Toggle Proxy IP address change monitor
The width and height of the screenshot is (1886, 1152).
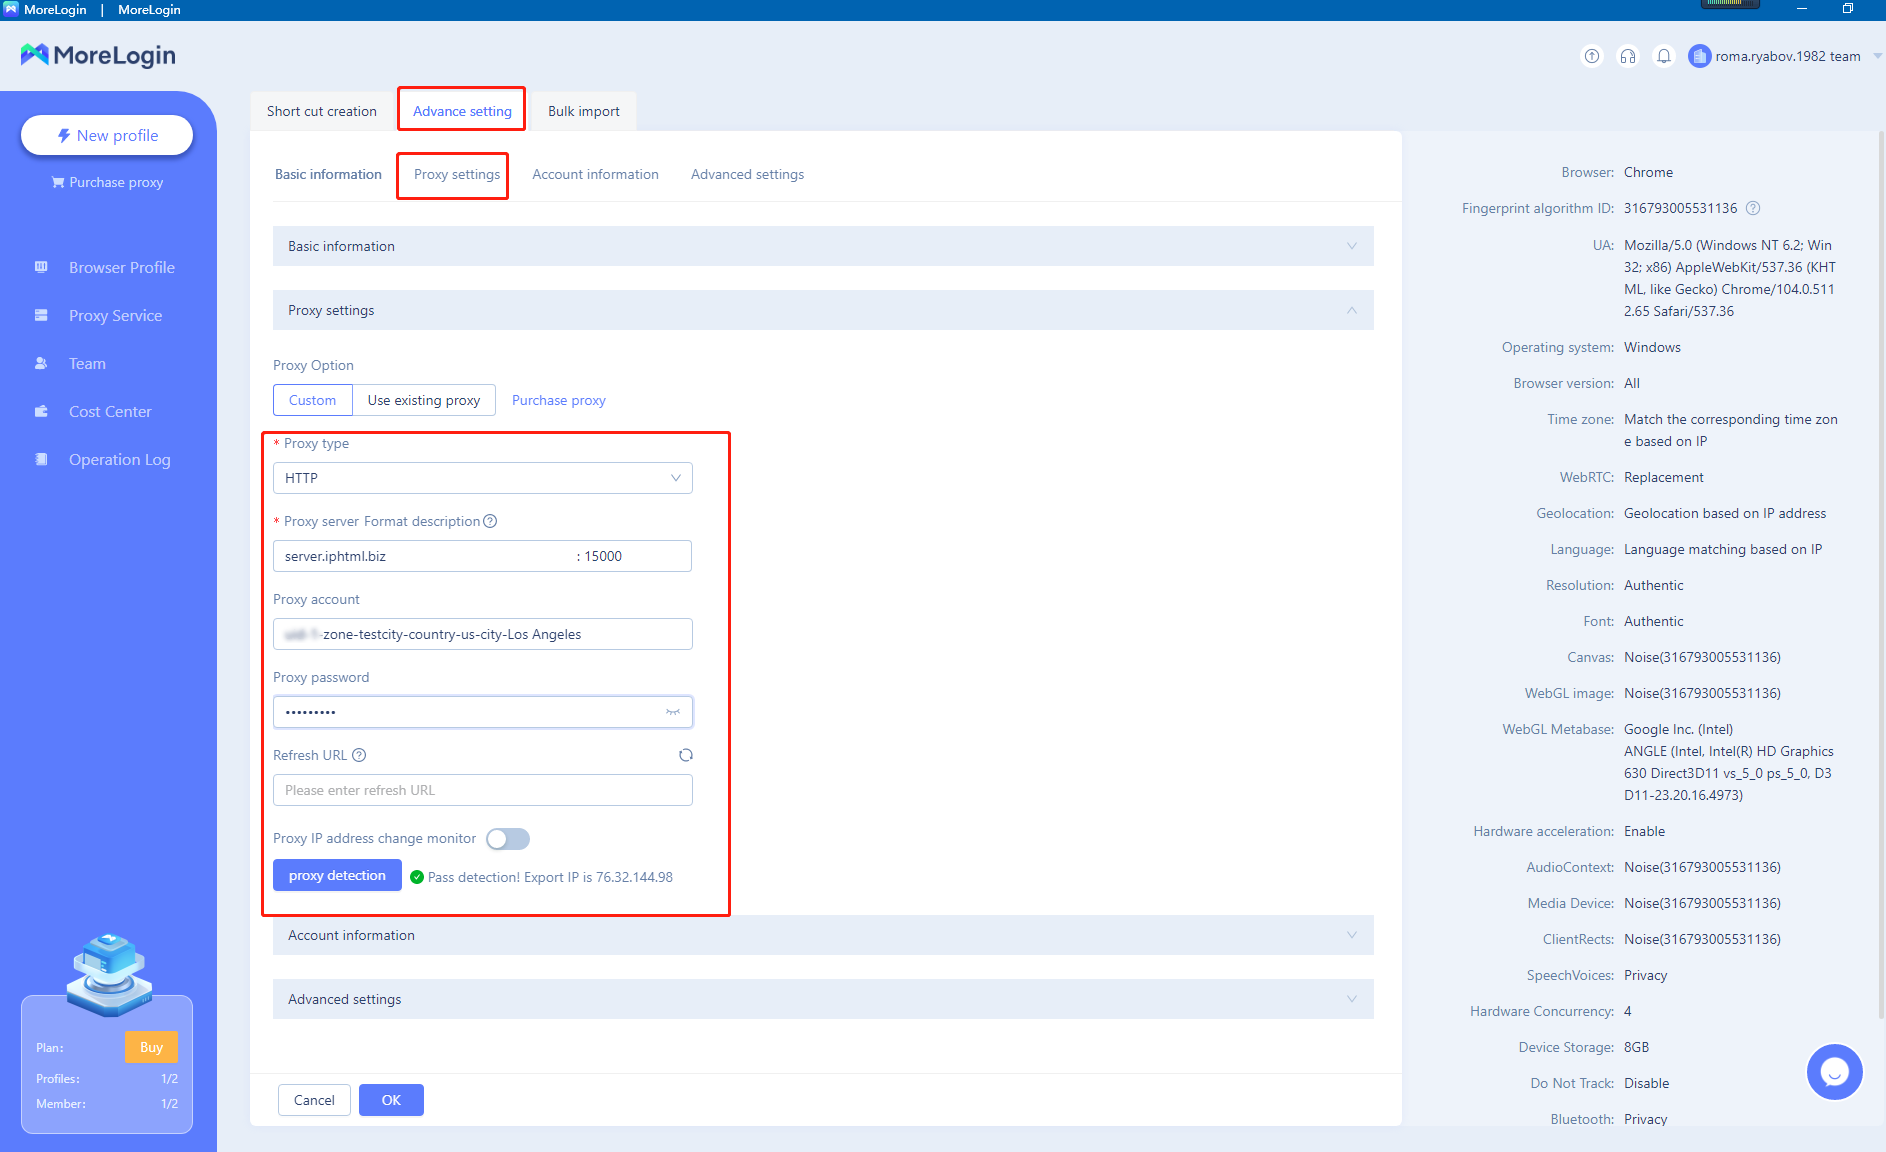pyautogui.click(x=508, y=839)
